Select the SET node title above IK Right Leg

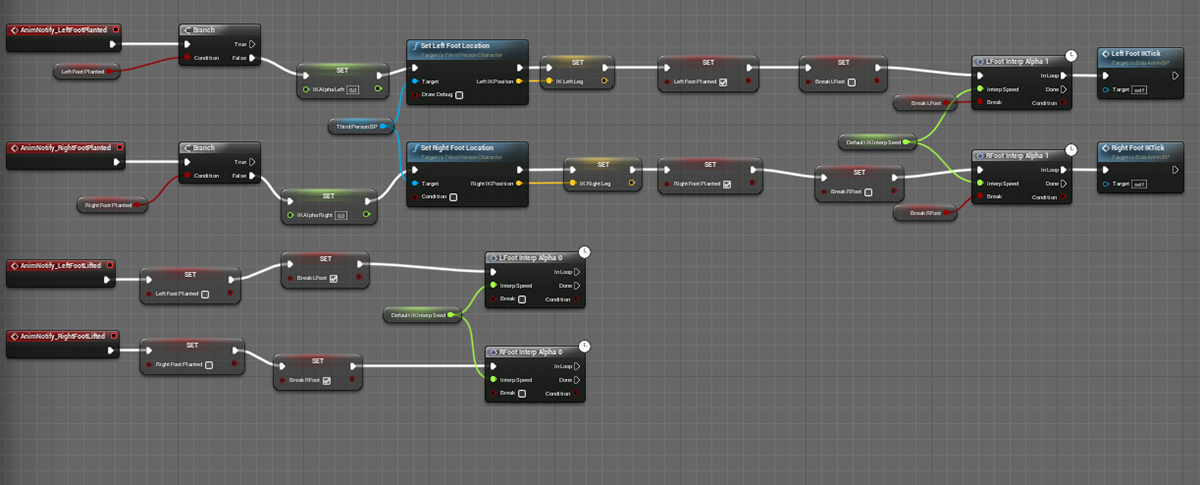[x=603, y=163]
